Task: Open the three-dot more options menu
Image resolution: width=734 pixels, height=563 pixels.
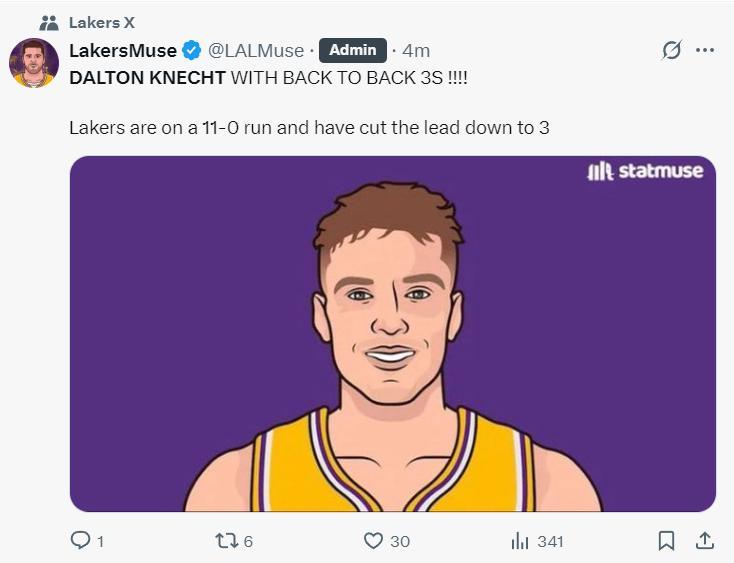Action: pos(705,50)
